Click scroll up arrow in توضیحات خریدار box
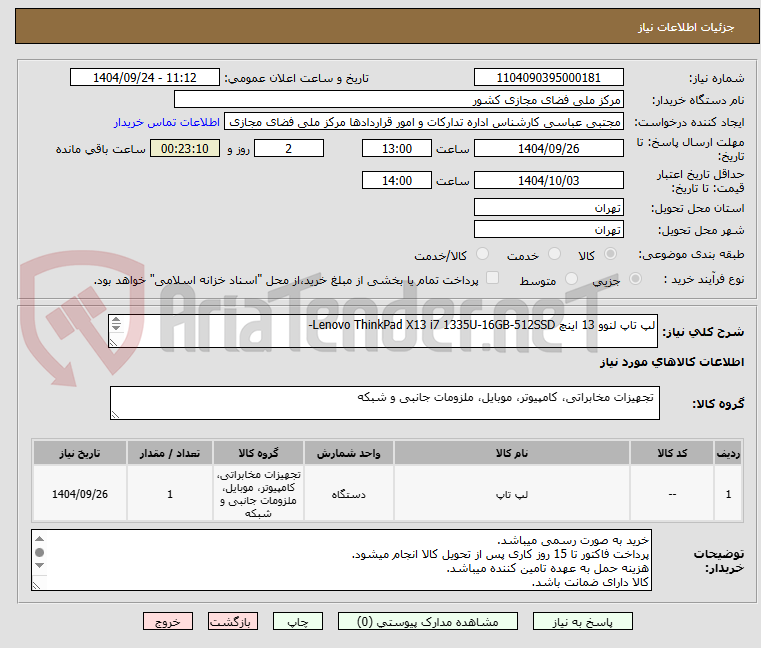Viewport: 761px width, 648px height. [40, 539]
